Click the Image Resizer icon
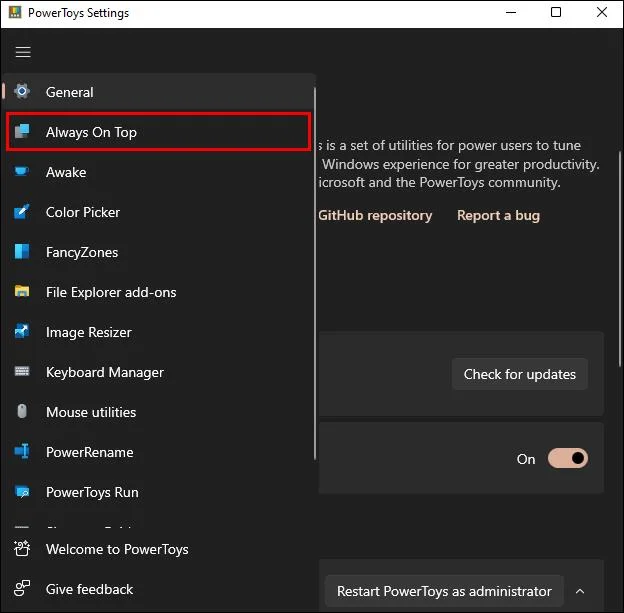624x613 pixels. point(21,331)
